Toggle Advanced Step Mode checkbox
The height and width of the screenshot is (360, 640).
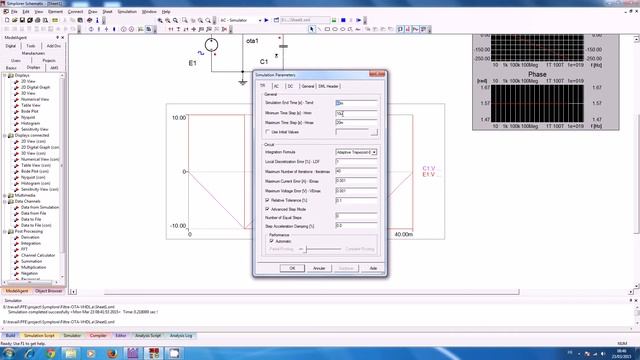[x=267, y=209]
